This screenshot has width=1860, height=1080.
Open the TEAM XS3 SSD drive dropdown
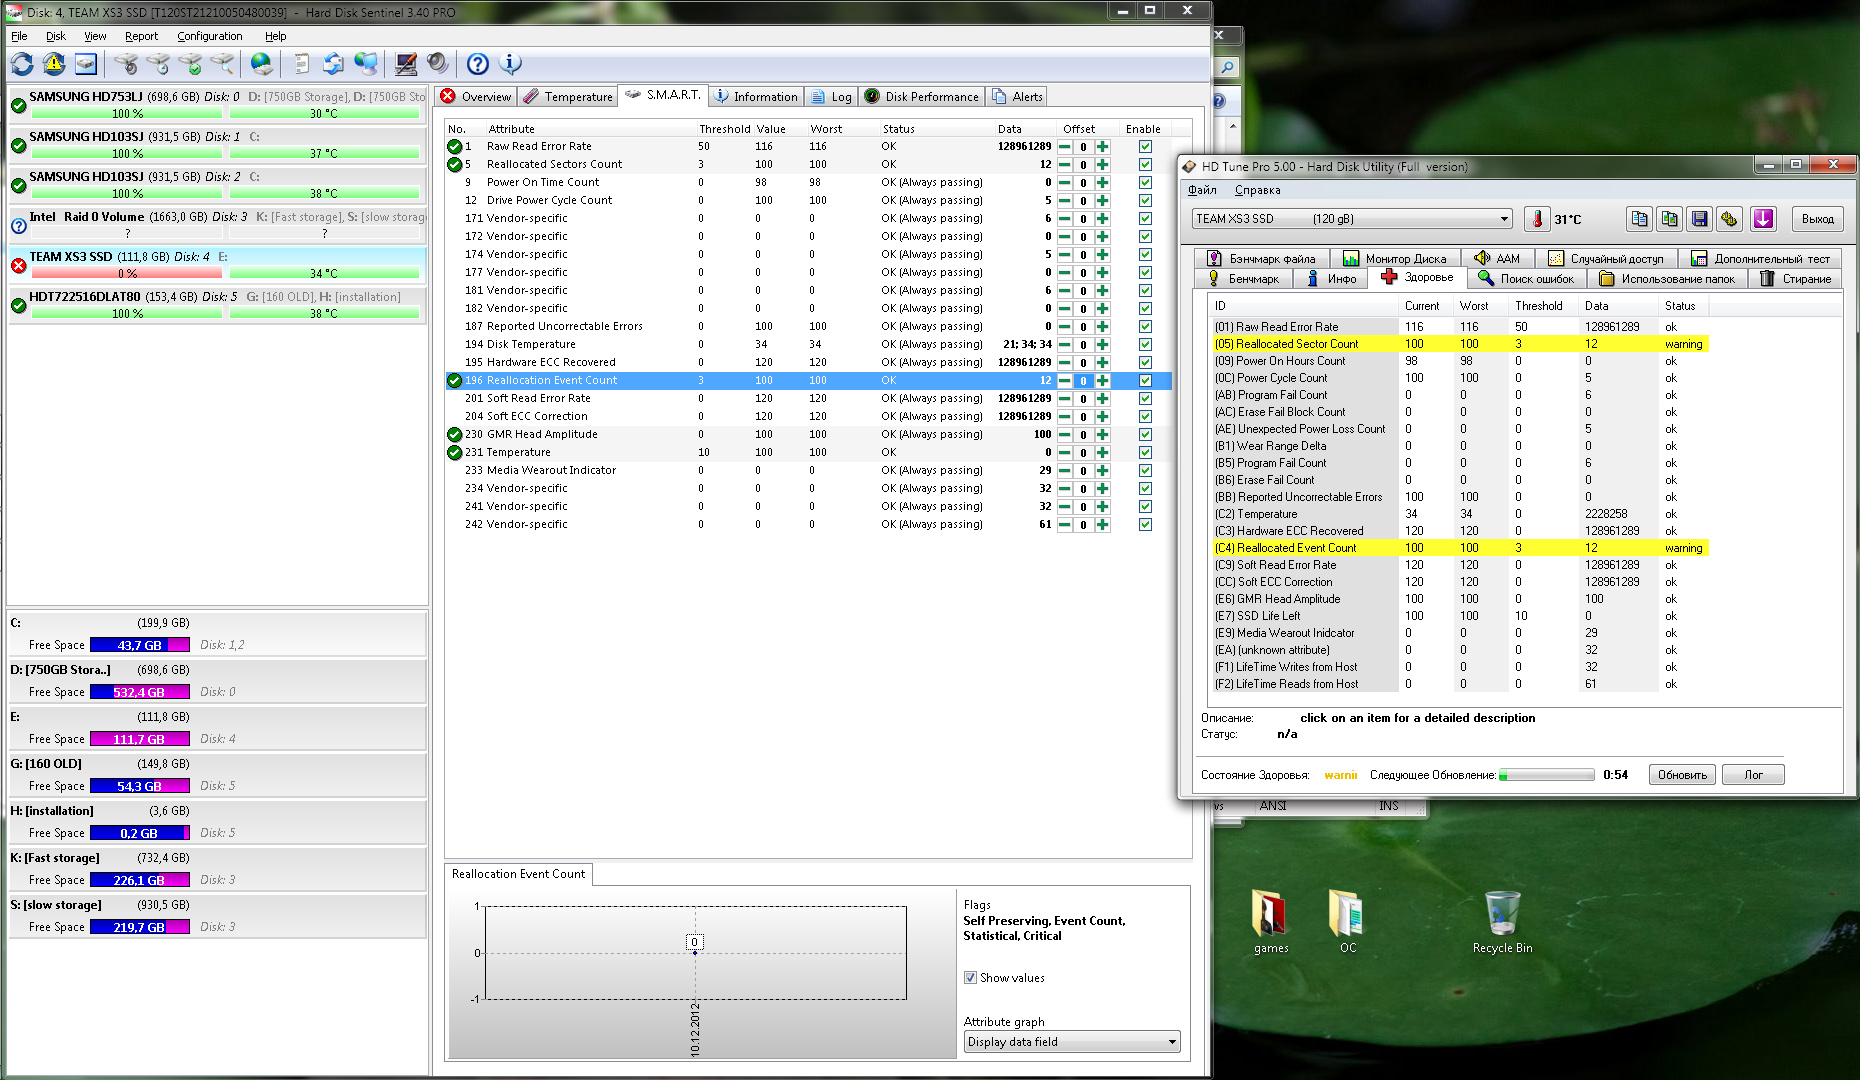1352,219
